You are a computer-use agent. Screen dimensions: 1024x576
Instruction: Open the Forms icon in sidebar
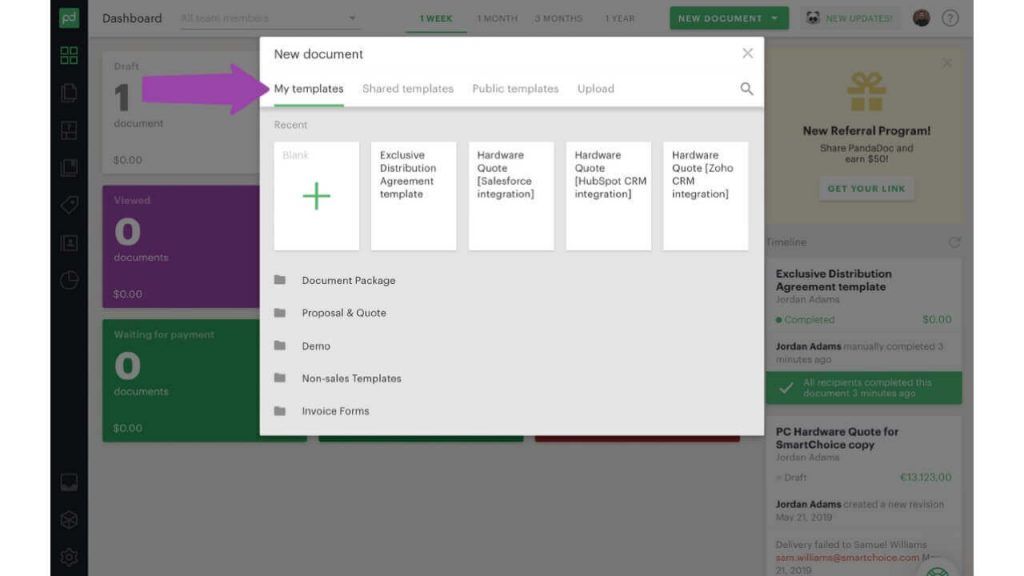69,168
